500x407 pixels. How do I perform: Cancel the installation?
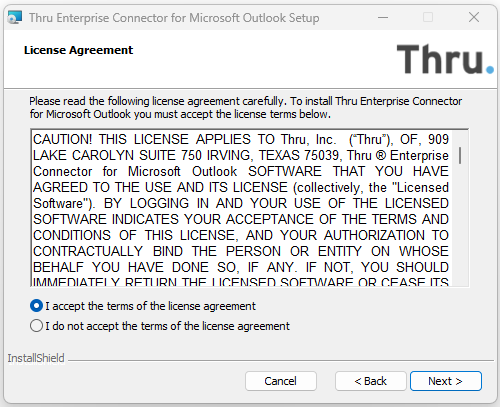[281, 381]
